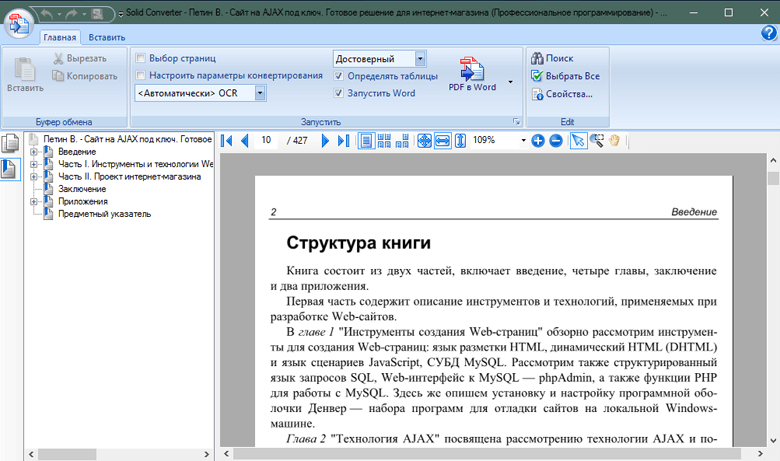Click the PDF в Word convert icon
The image size is (780, 461).
click(472, 74)
